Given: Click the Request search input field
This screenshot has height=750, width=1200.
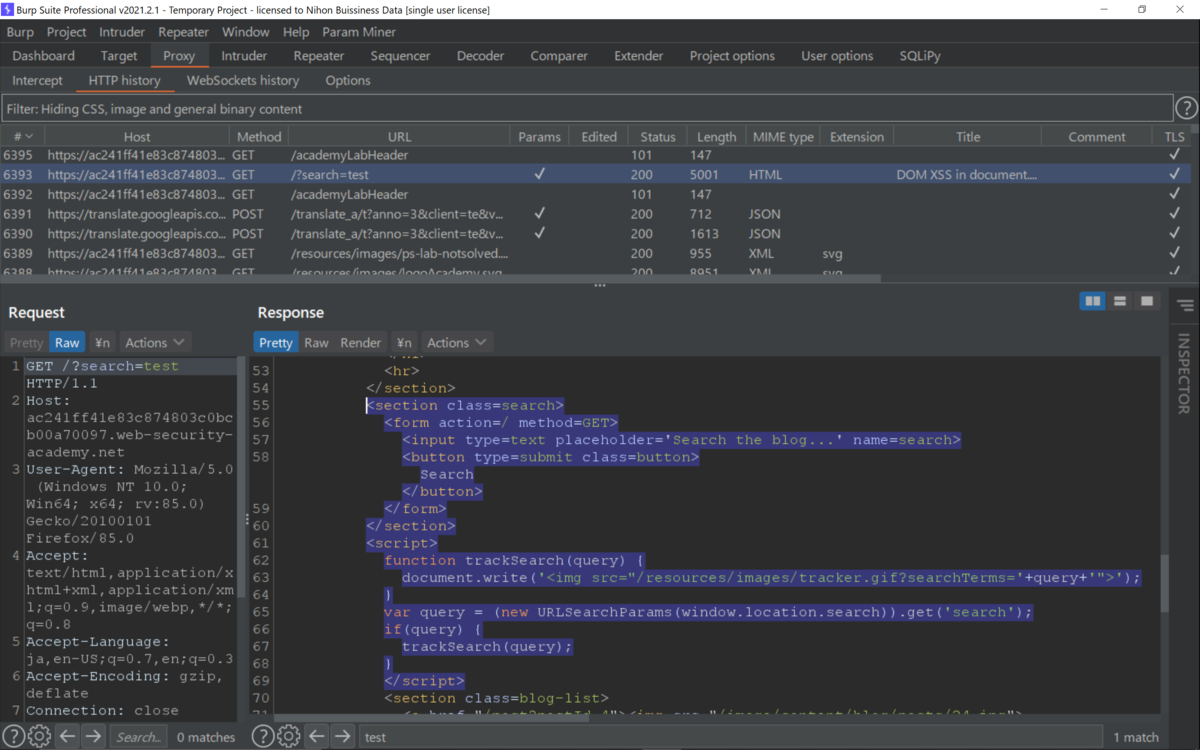Looking at the screenshot, I should coord(138,737).
